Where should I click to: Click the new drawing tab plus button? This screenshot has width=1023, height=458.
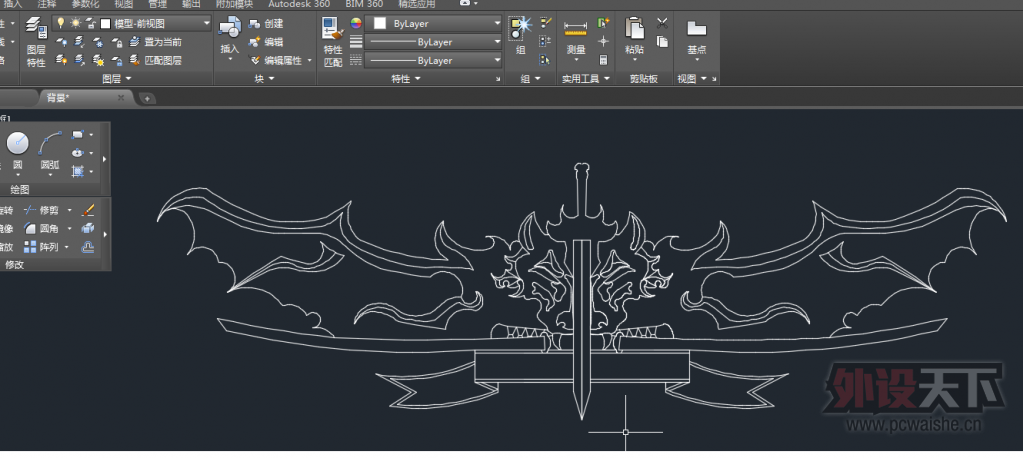coord(147,99)
